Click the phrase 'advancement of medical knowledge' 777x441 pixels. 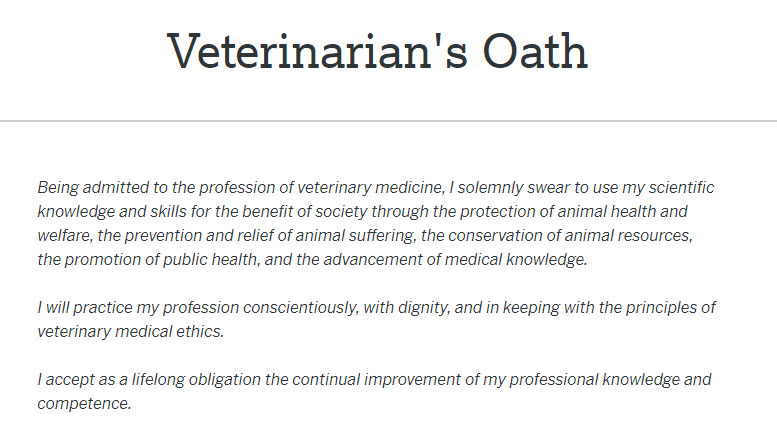455,259
